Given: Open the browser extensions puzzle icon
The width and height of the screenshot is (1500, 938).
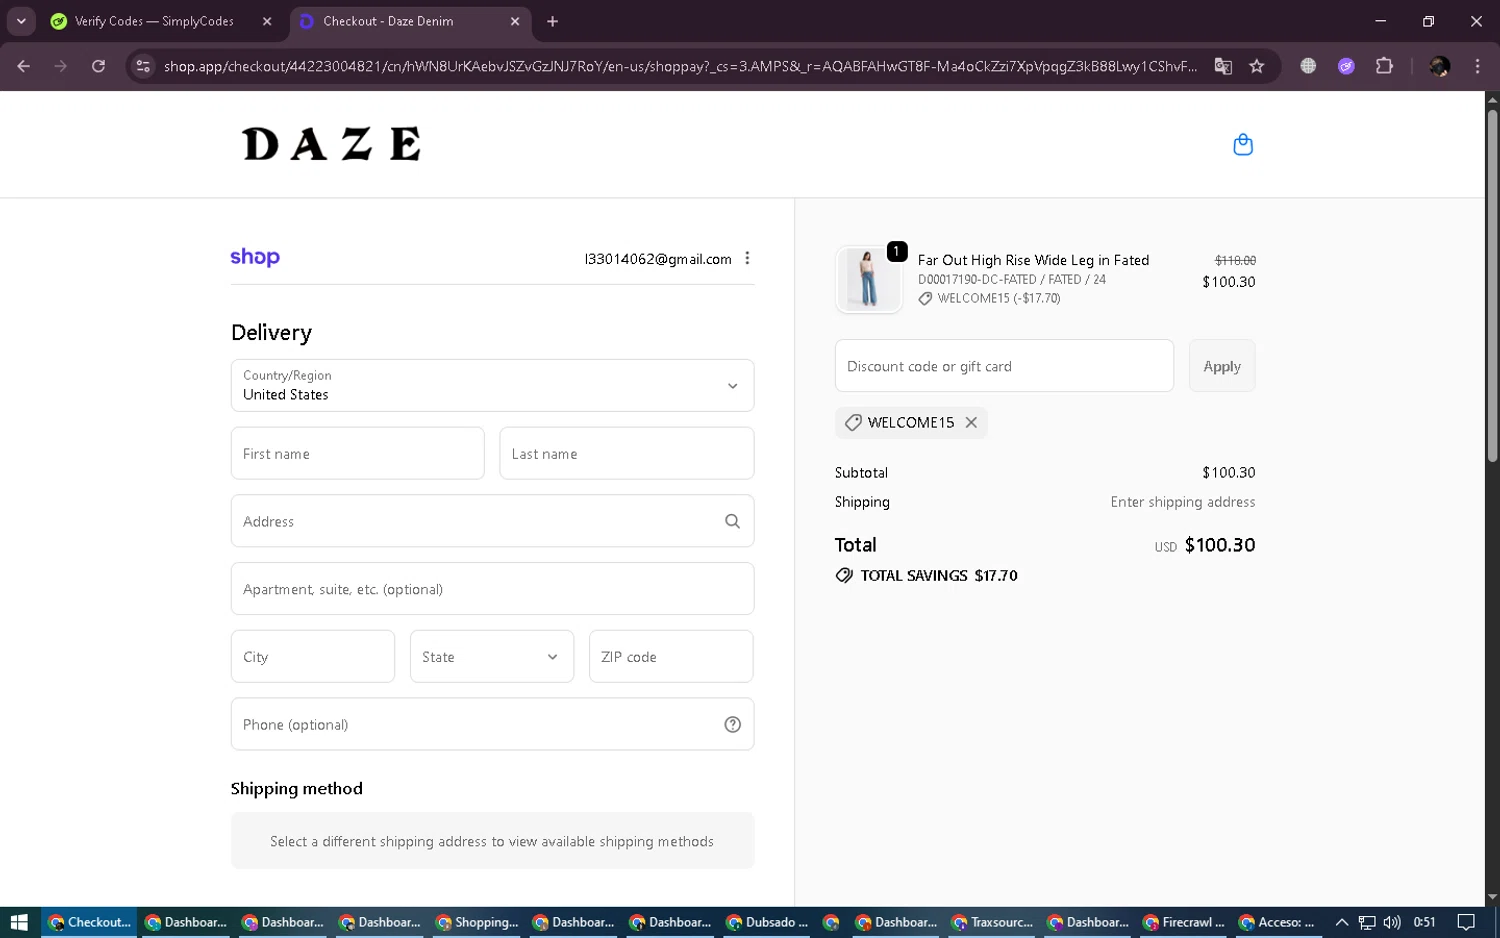Looking at the screenshot, I should (1384, 66).
